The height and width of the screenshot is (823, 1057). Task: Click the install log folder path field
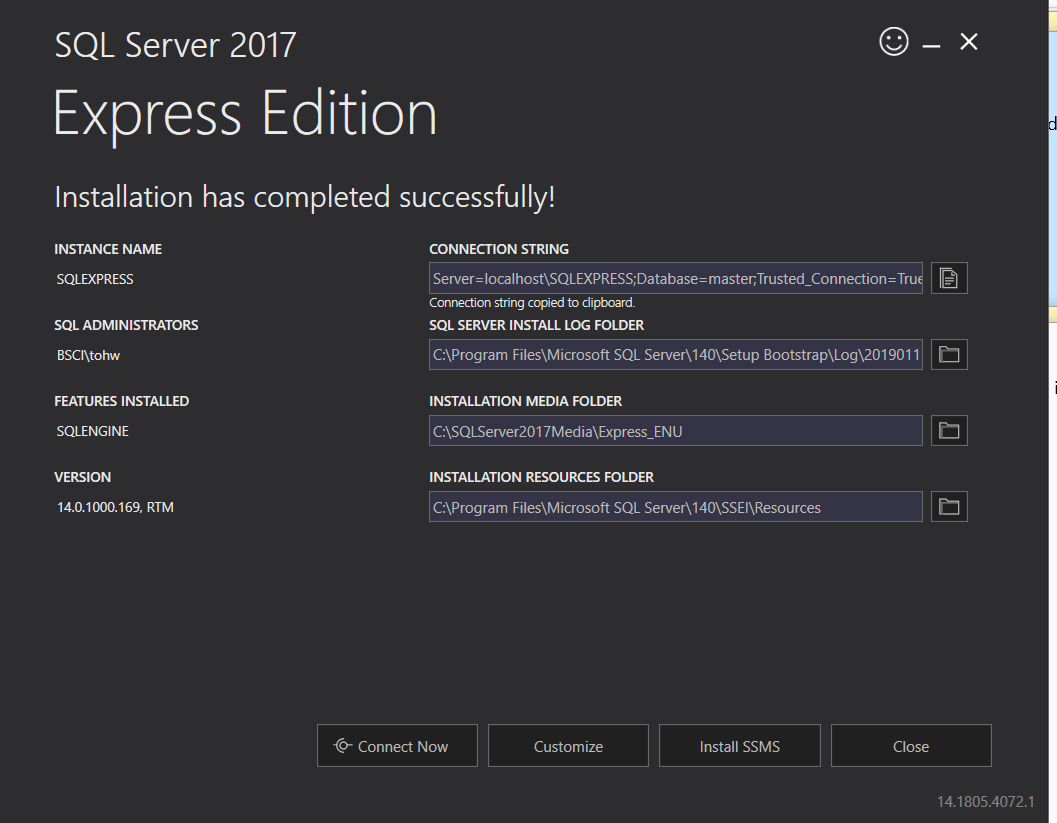point(675,355)
